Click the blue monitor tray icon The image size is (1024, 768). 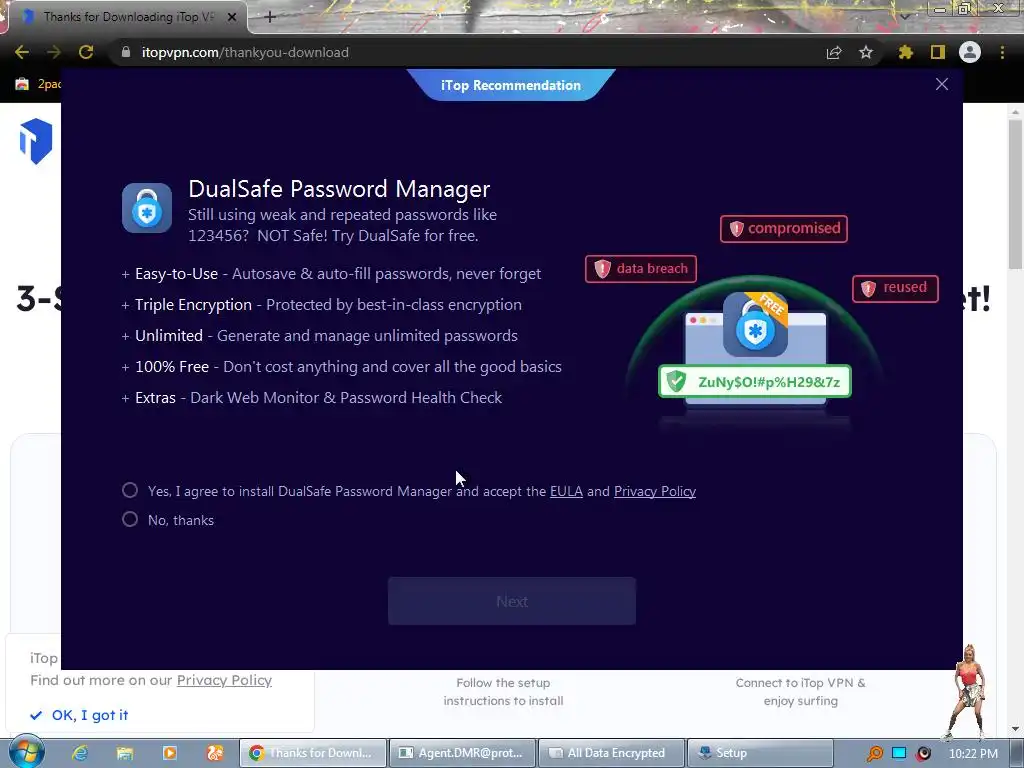coord(899,753)
